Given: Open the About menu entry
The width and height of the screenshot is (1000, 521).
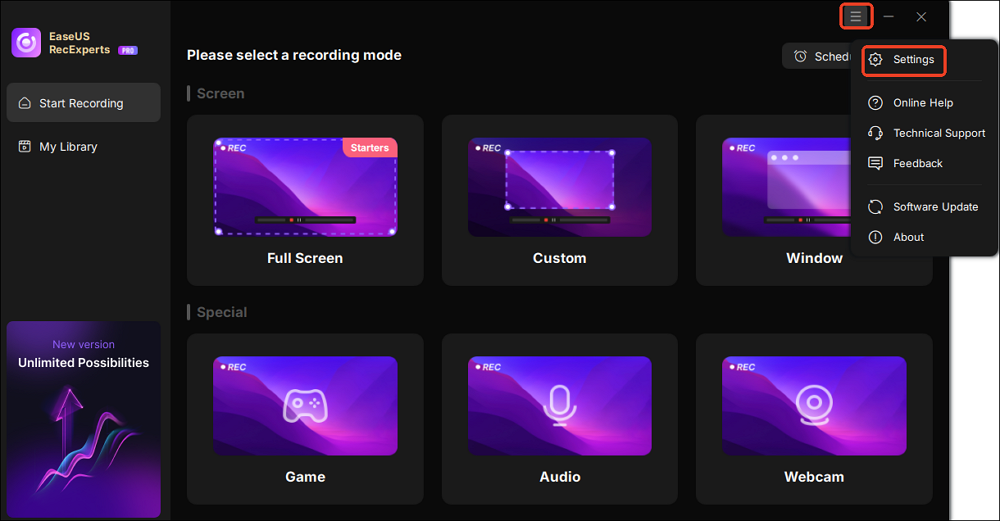Looking at the screenshot, I should [x=925, y=237].
